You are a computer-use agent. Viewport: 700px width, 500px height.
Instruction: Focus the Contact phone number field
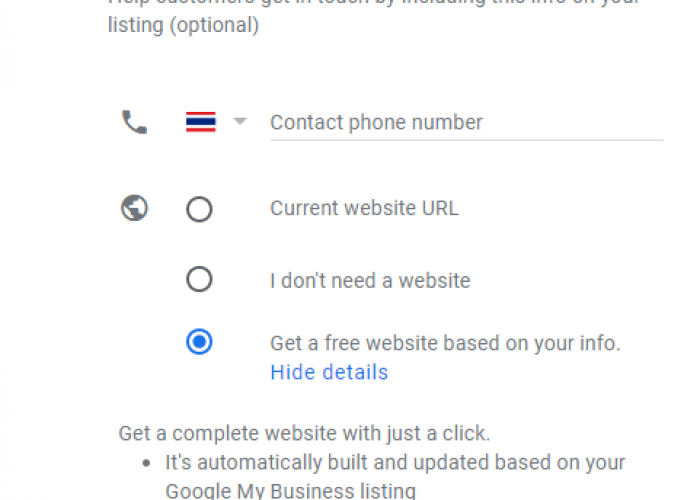click(467, 122)
